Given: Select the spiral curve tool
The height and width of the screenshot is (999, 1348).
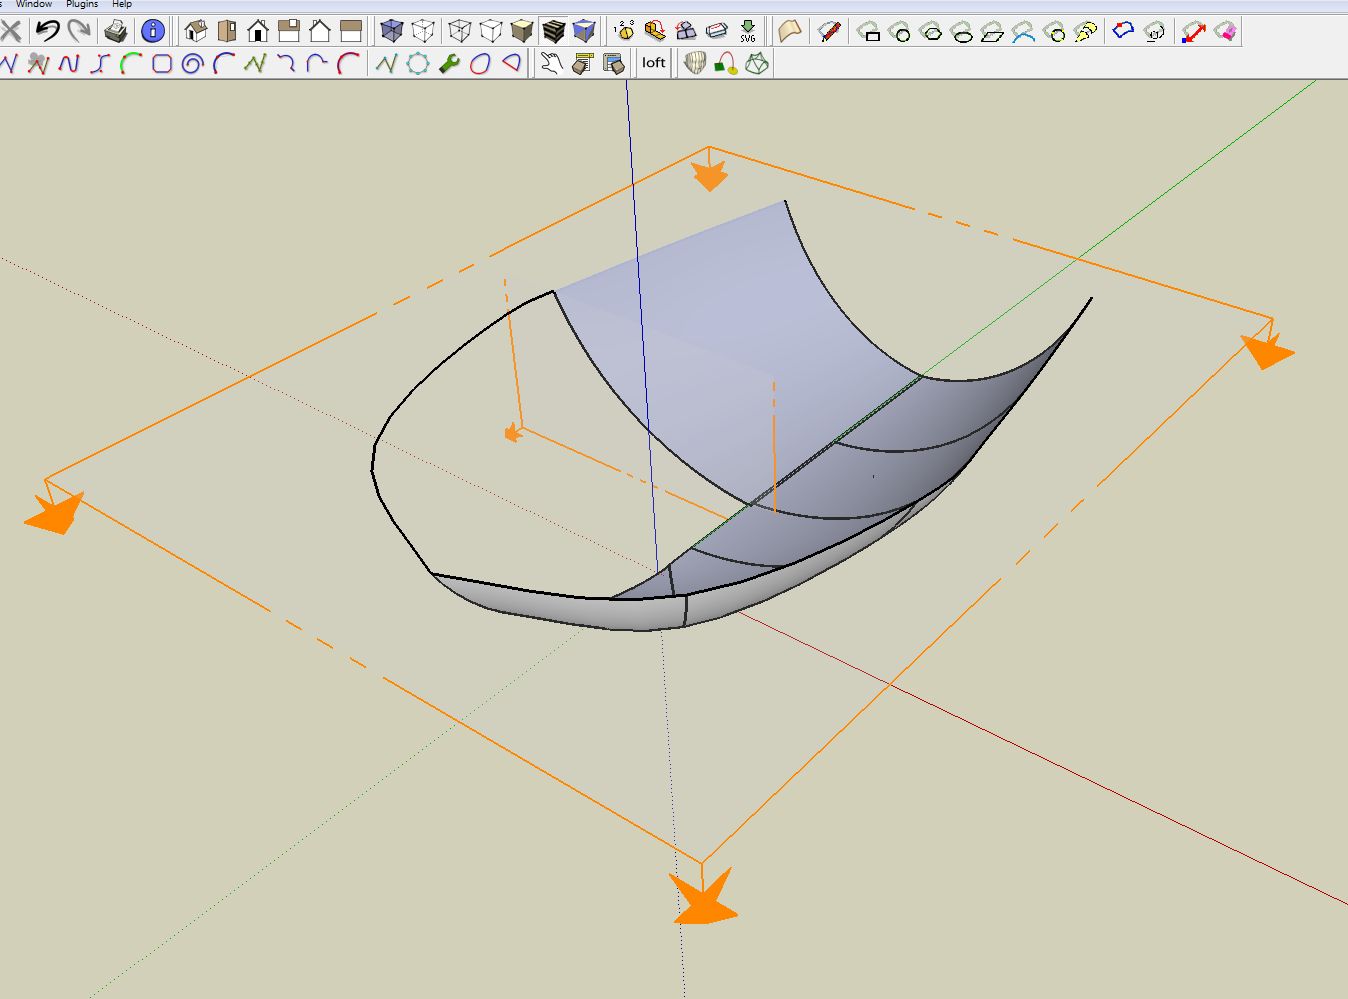Looking at the screenshot, I should 192,64.
